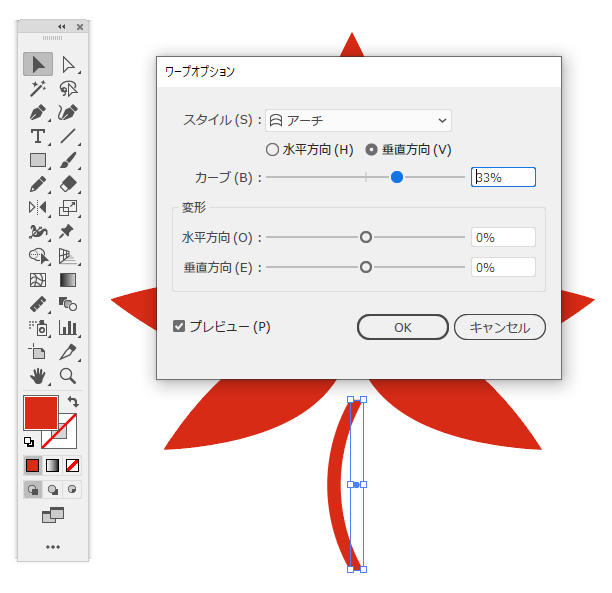The height and width of the screenshot is (593, 612).
Task: Select the Warp tool
Action: [38, 232]
